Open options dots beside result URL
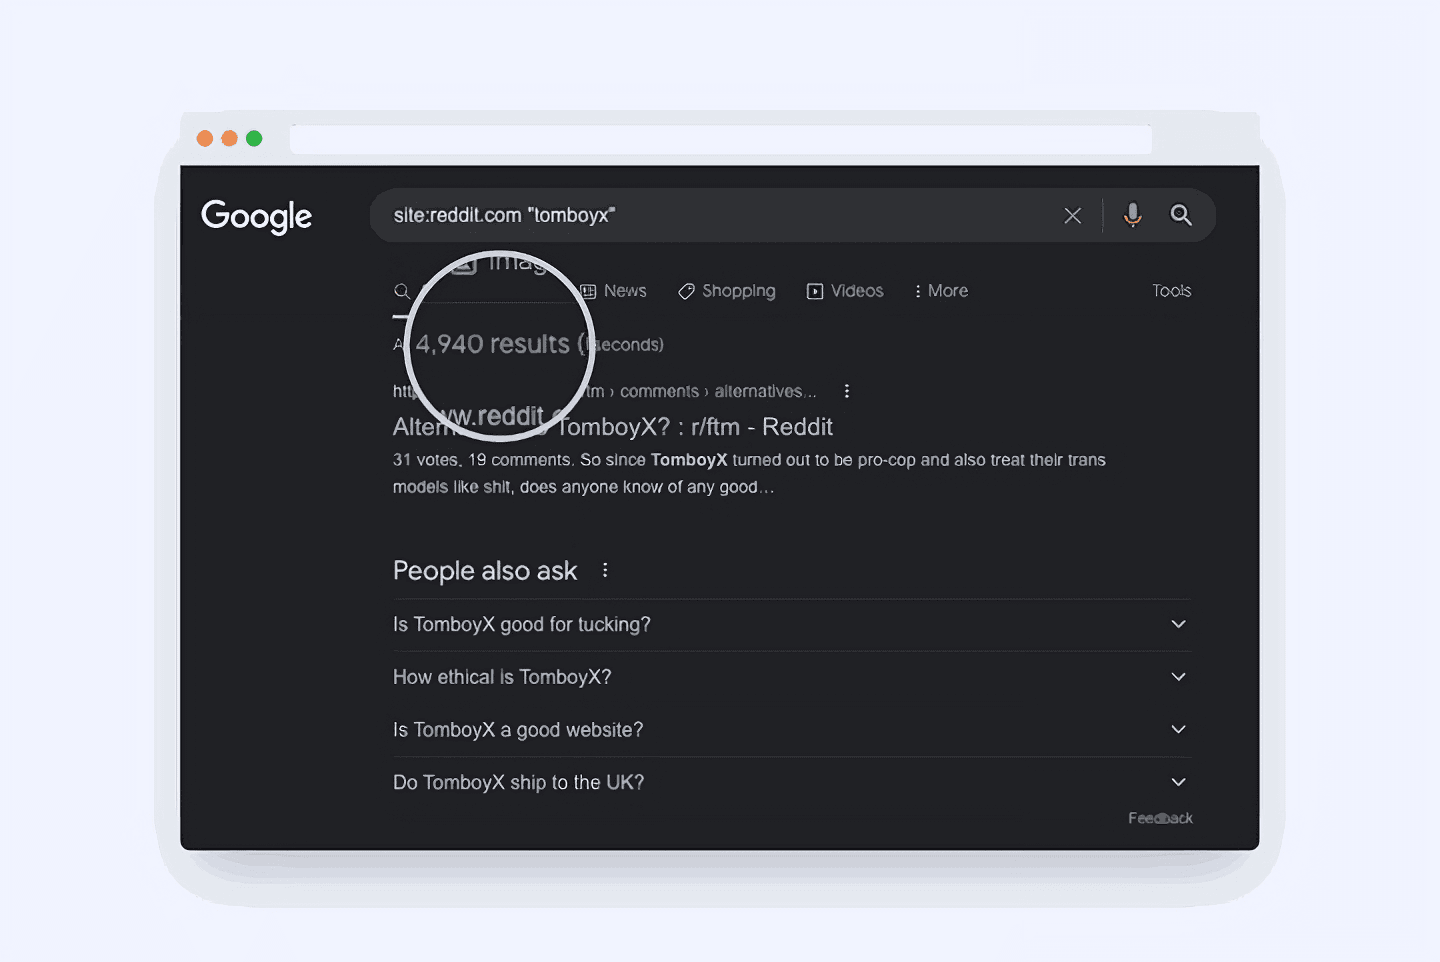1440x962 pixels. tap(847, 391)
